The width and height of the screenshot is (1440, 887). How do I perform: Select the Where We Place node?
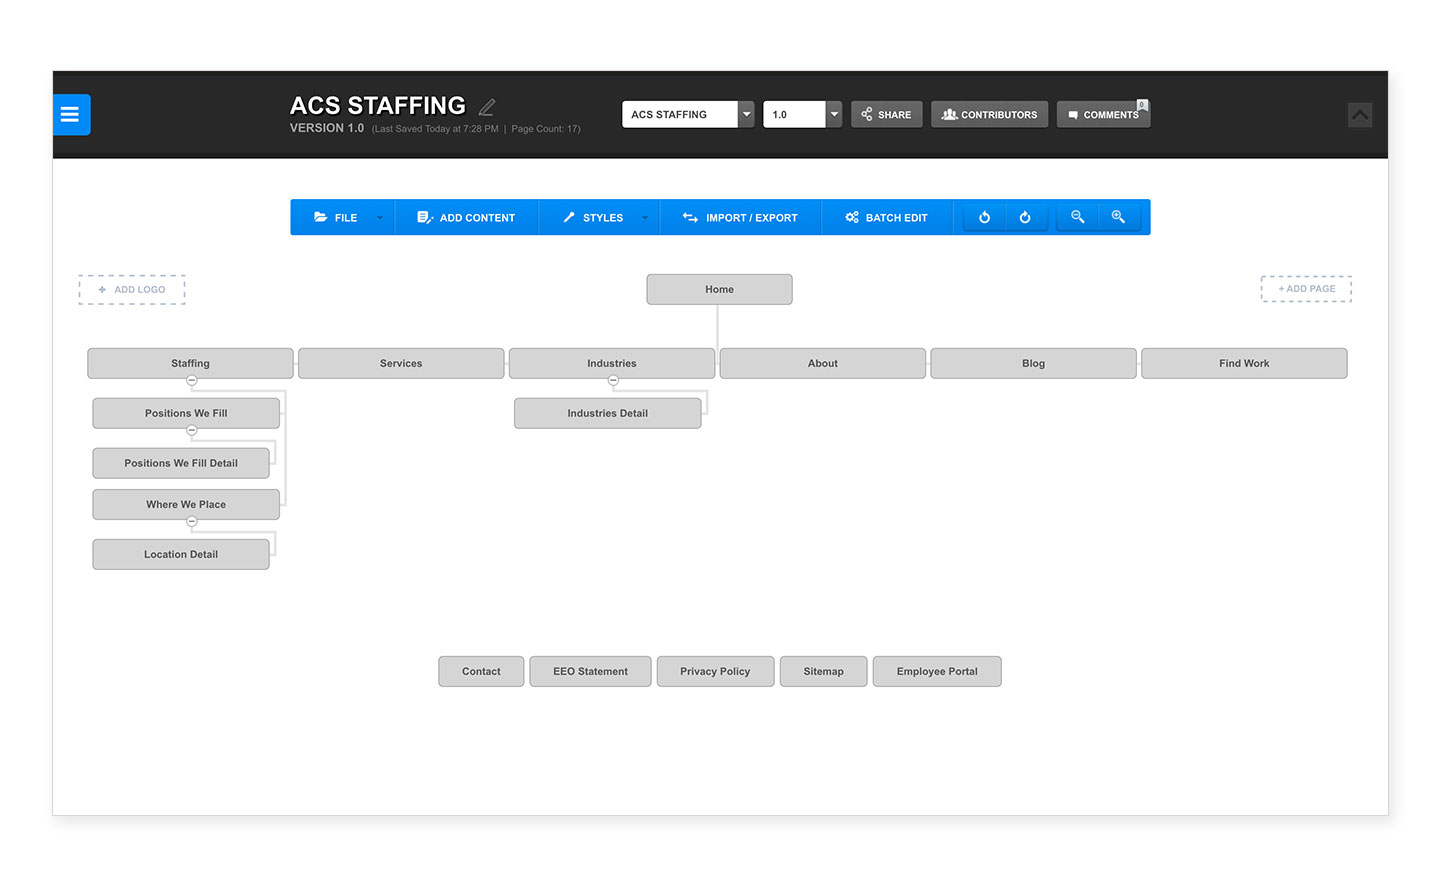(186, 505)
